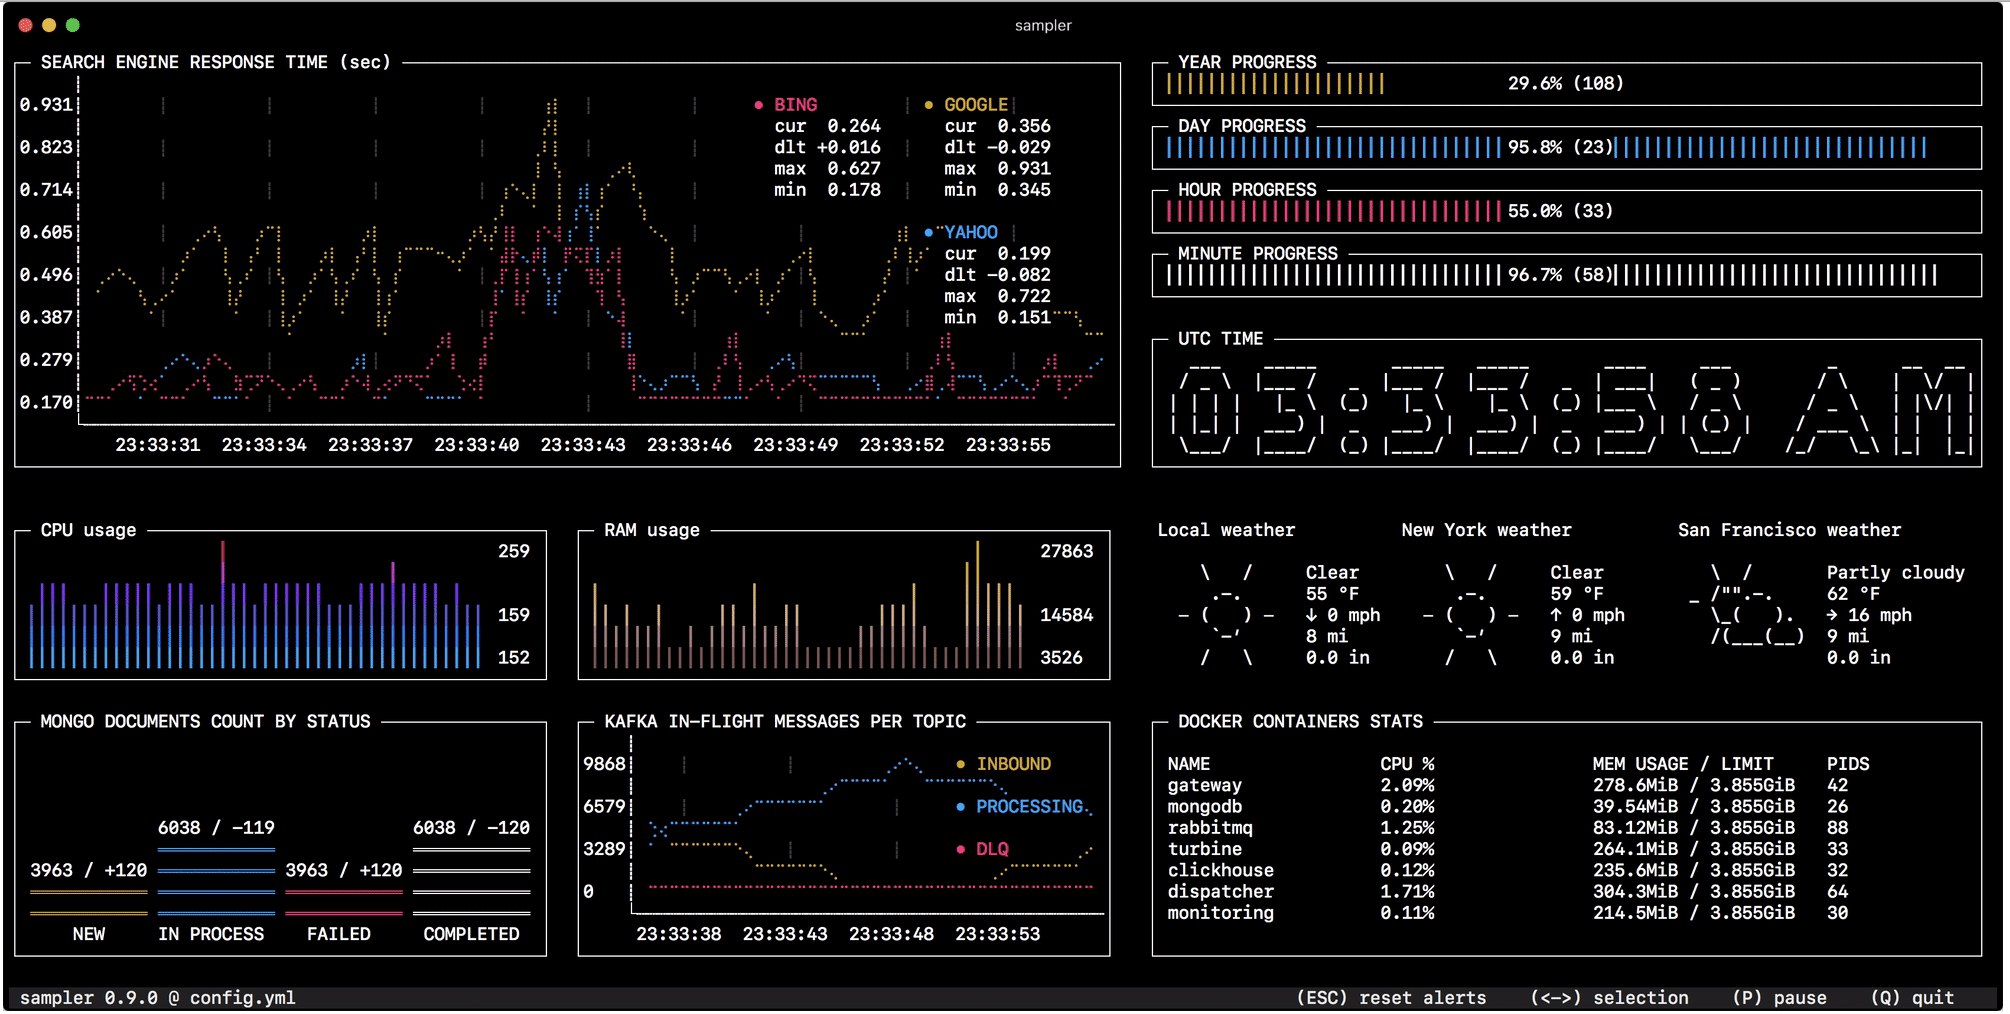
Task: Click the gateway container row name
Action: (1205, 786)
